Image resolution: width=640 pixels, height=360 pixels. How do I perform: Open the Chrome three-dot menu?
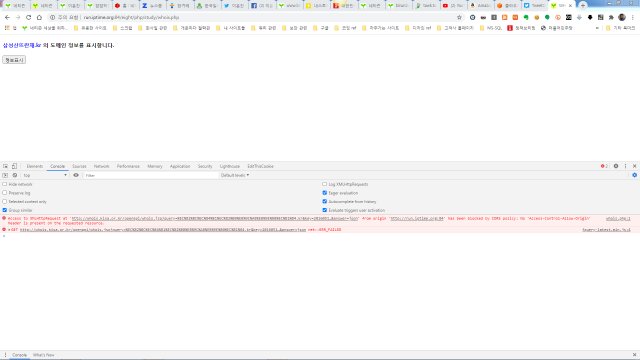(633, 18)
